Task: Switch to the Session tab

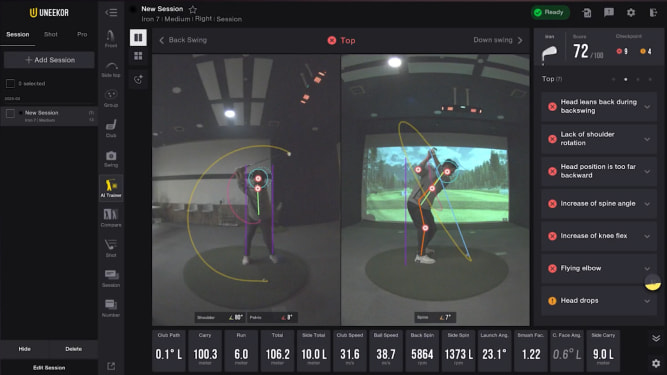Action: click(18, 34)
